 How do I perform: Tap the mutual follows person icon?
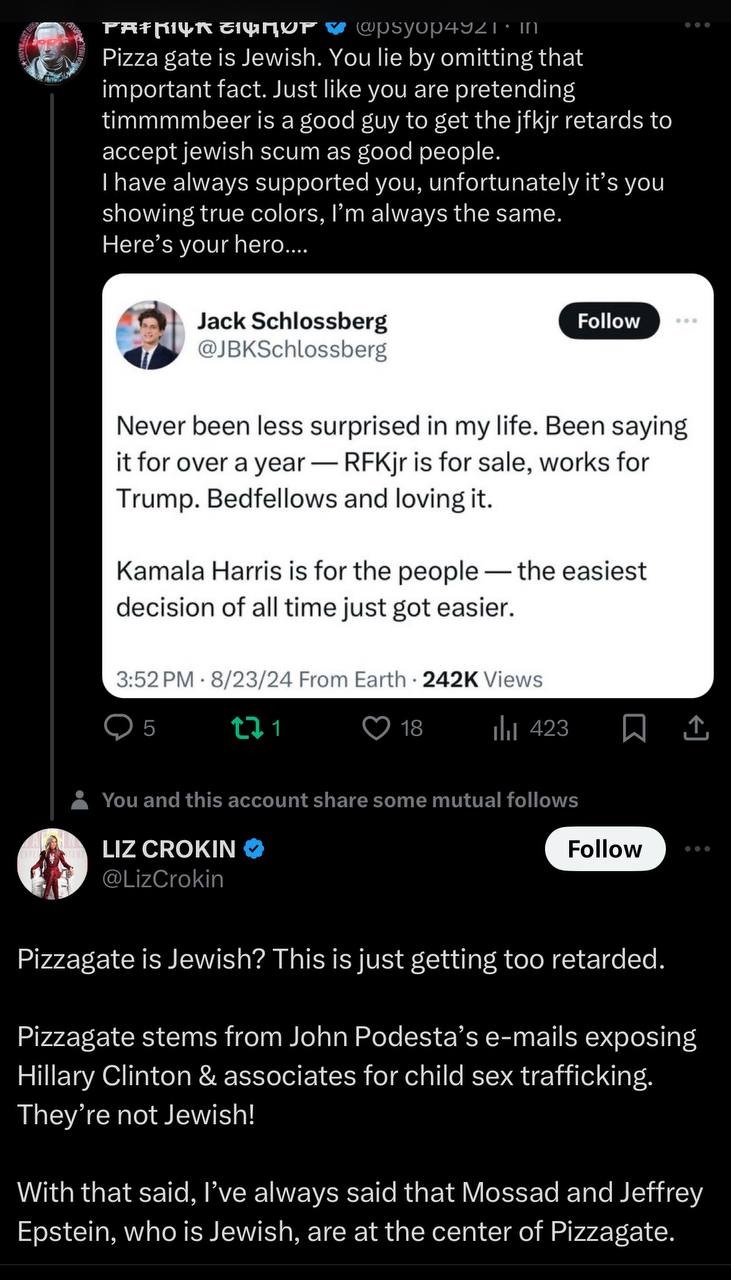[80, 800]
